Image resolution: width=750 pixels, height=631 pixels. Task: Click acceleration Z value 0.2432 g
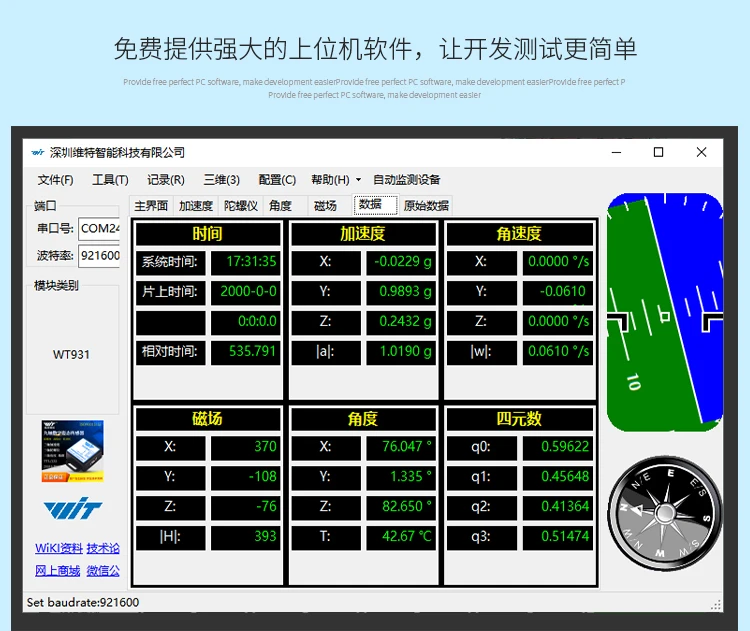[401, 321]
